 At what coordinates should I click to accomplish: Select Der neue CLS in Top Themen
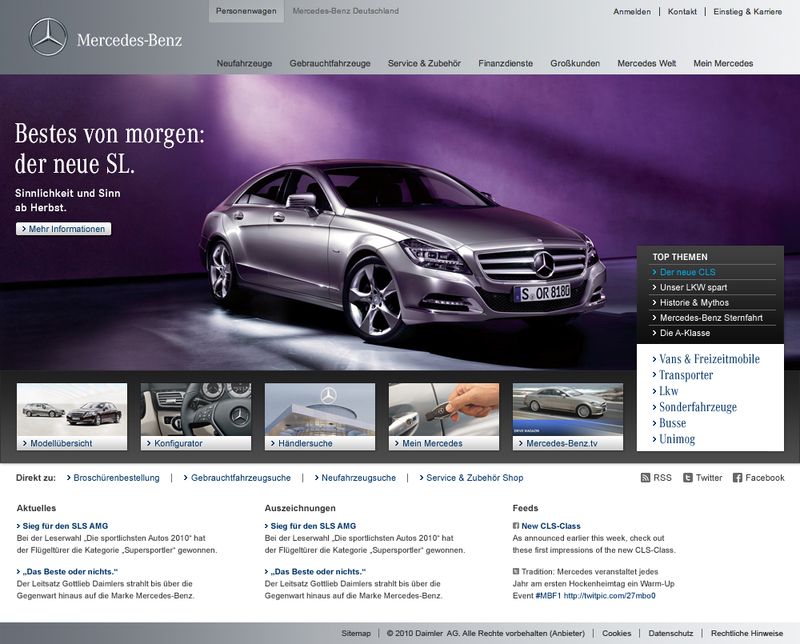tap(688, 272)
